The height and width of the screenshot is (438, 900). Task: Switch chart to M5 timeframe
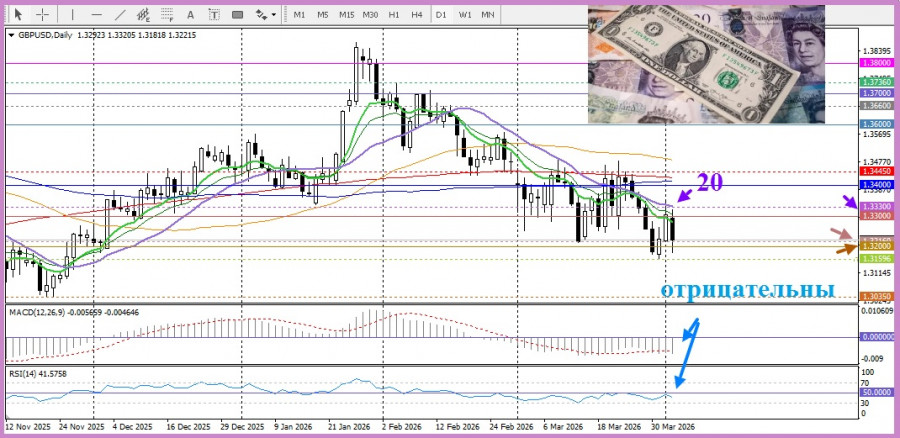pos(323,15)
